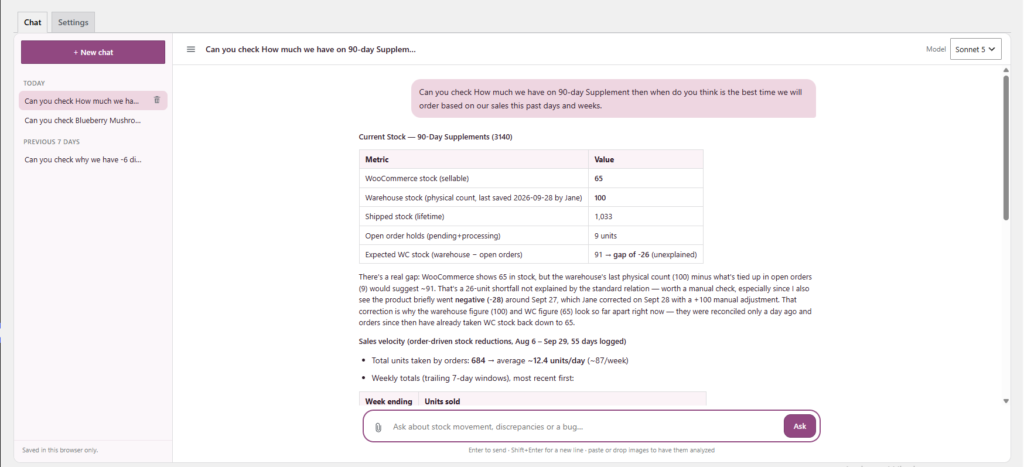Image resolution: width=1024 pixels, height=467 pixels.
Task: Click the Week ending column header
Action: pos(389,400)
